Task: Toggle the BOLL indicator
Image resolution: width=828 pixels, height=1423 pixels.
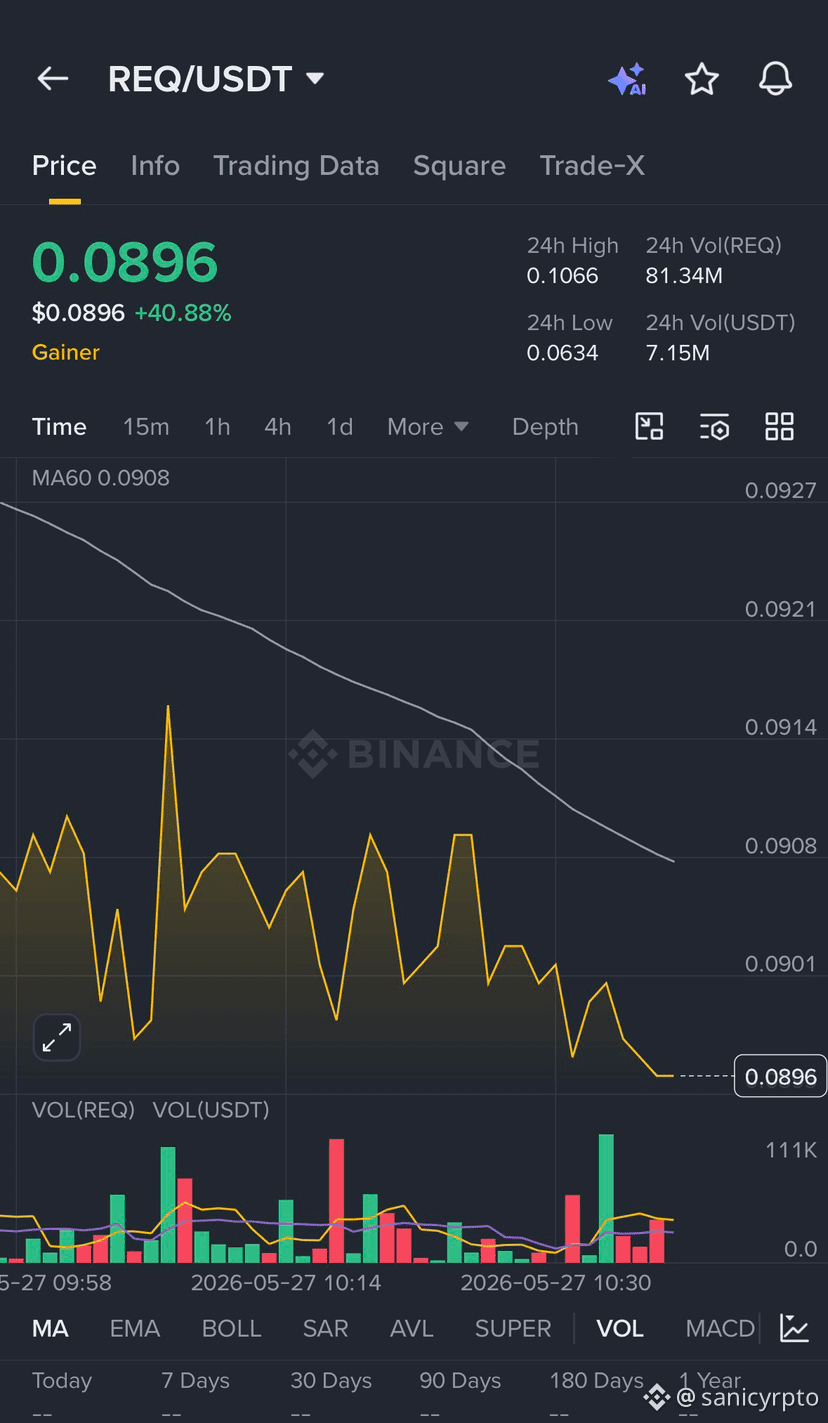Action: [x=231, y=1328]
